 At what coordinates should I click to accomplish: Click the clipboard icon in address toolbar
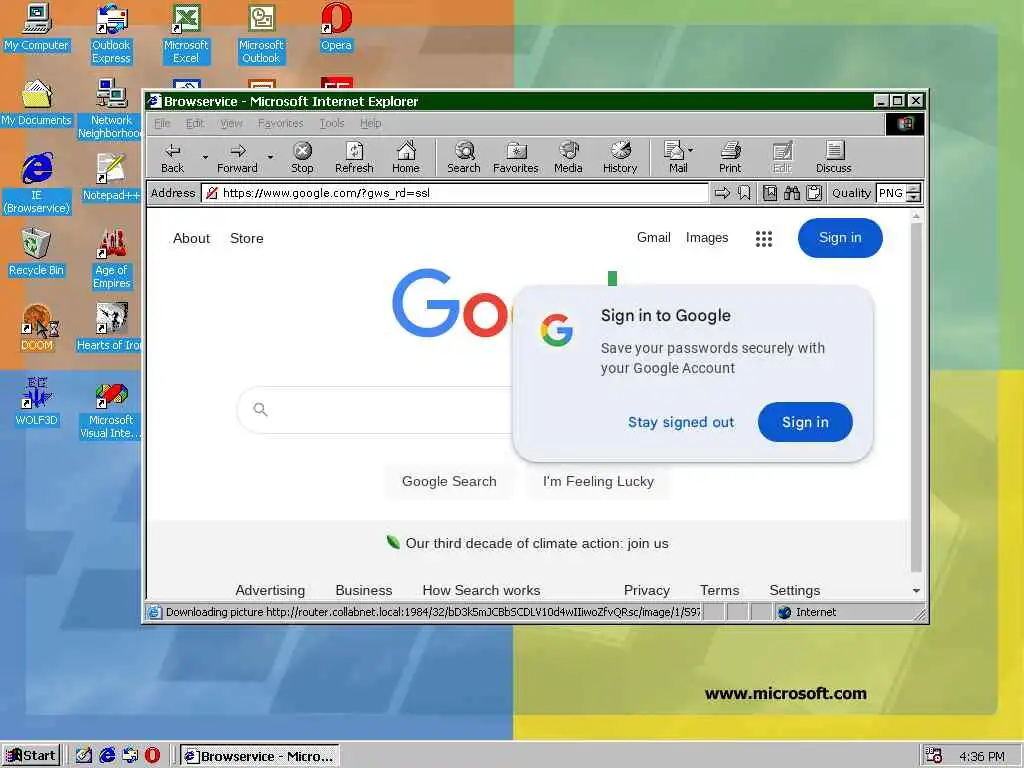814,193
